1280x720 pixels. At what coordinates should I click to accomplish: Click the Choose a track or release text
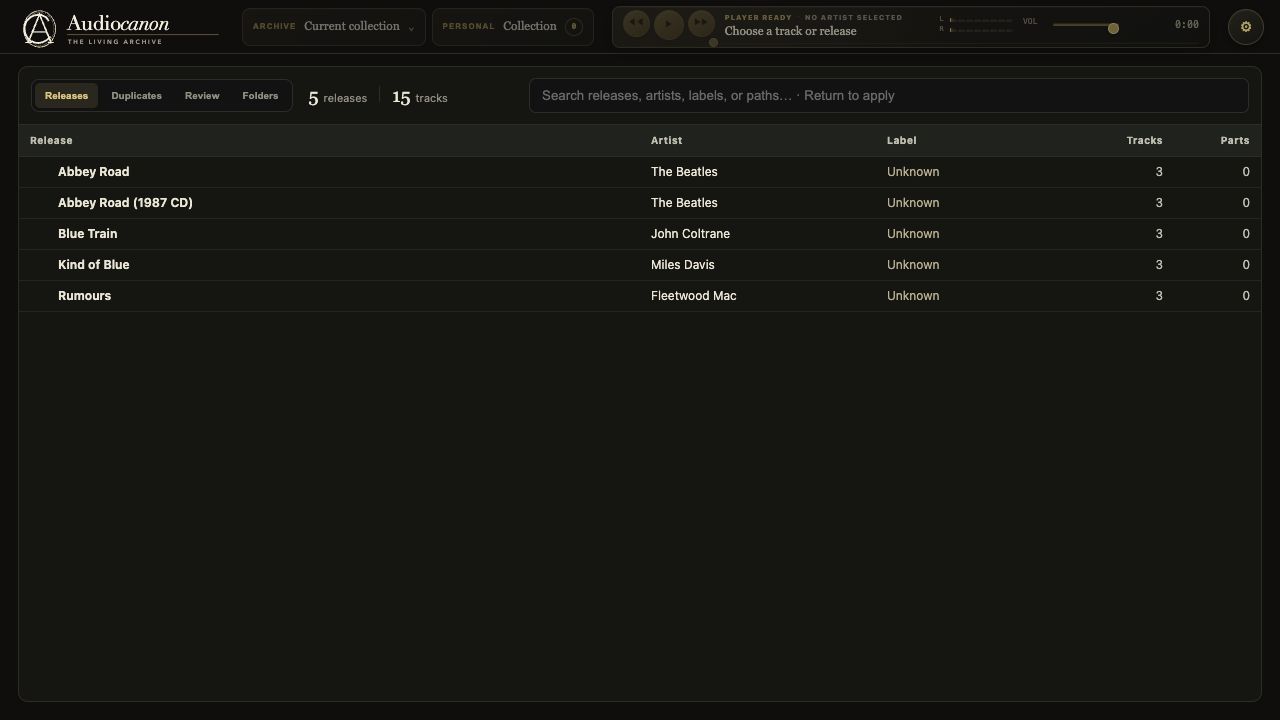(x=790, y=31)
